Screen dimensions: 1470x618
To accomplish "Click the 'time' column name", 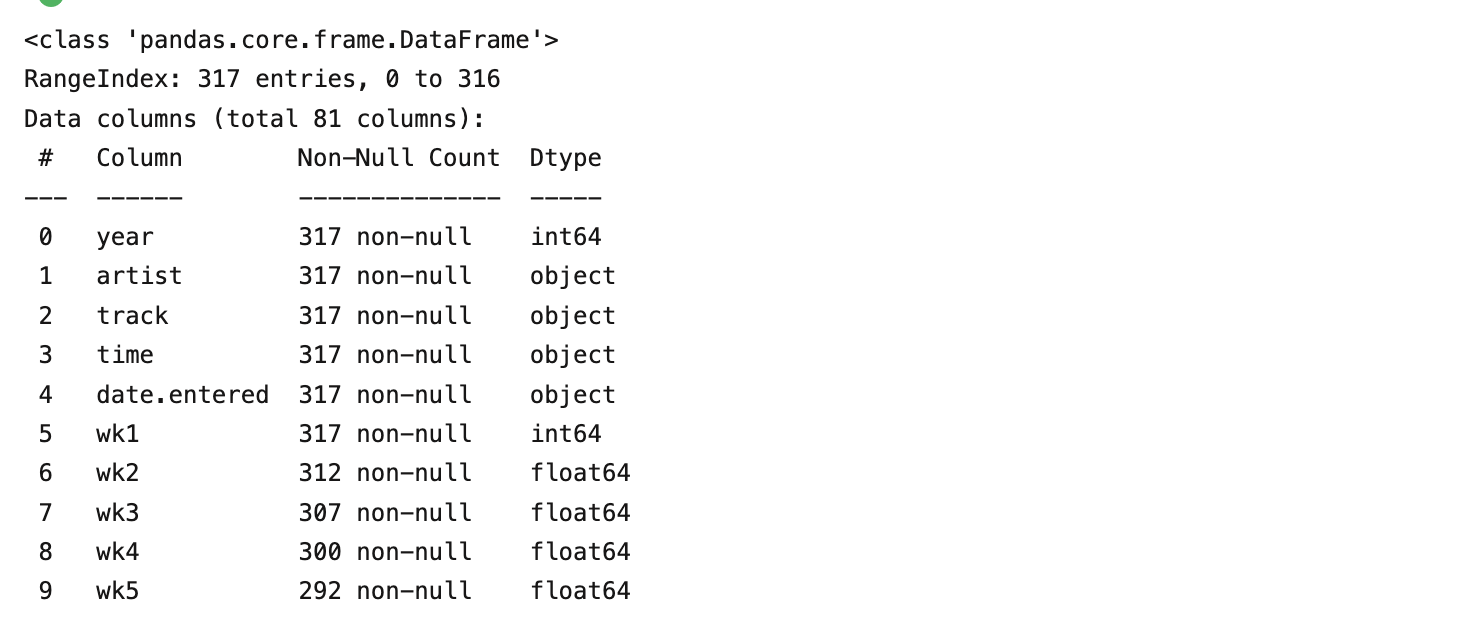I will point(125,355).
